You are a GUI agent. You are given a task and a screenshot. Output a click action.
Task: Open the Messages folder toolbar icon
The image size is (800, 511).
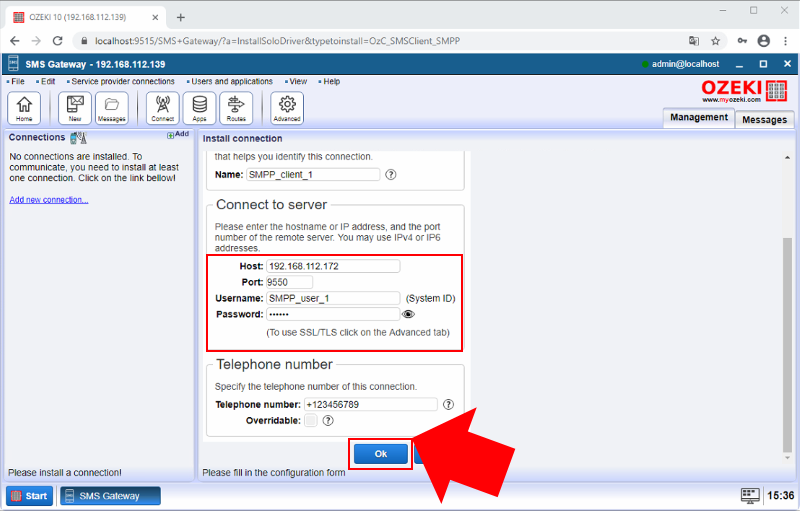click(112, 108)
